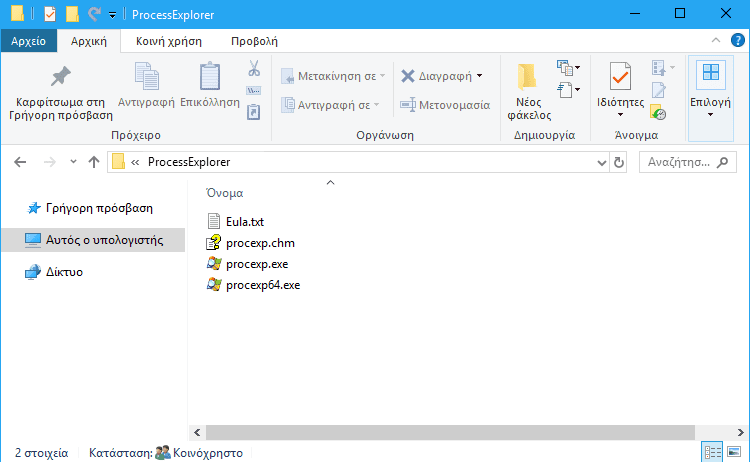
Task: Click Quick Access Toolbar new folder icon
Action: [72, 14]
